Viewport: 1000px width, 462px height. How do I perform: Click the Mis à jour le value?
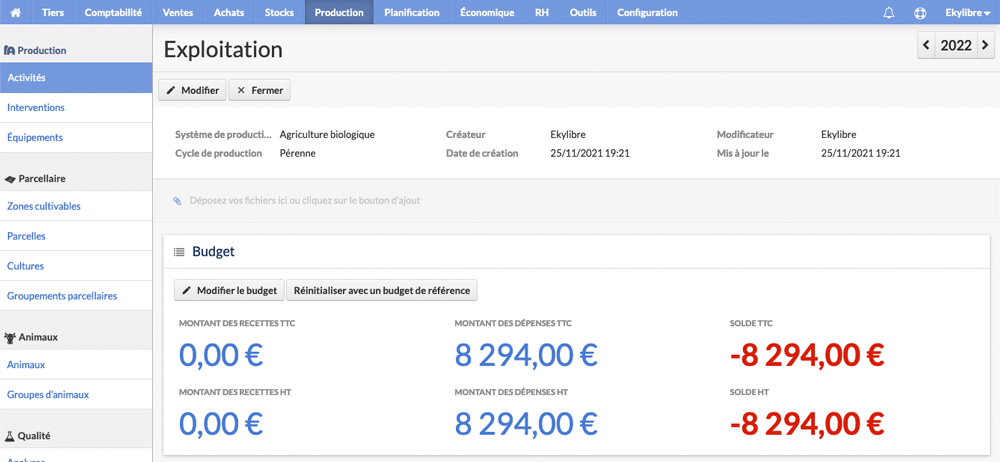coord(861,153)
